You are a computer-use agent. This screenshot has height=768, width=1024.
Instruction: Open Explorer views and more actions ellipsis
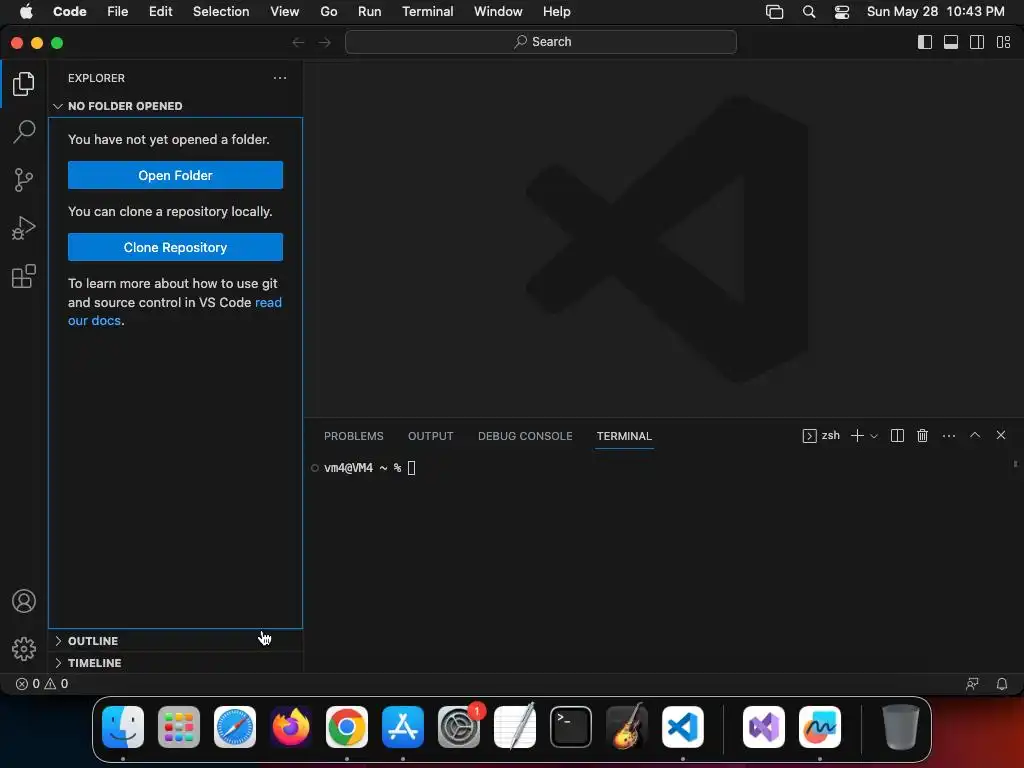pyautogui.click(x=280, y=78)
